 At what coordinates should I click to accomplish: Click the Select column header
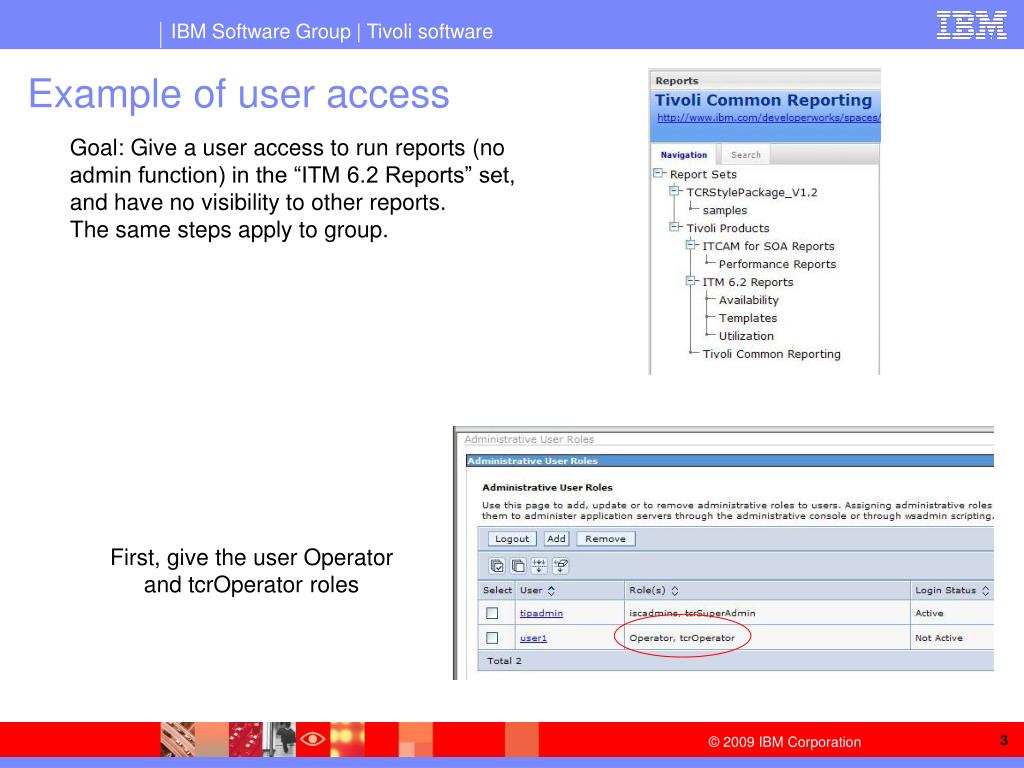tap(497, 590)
